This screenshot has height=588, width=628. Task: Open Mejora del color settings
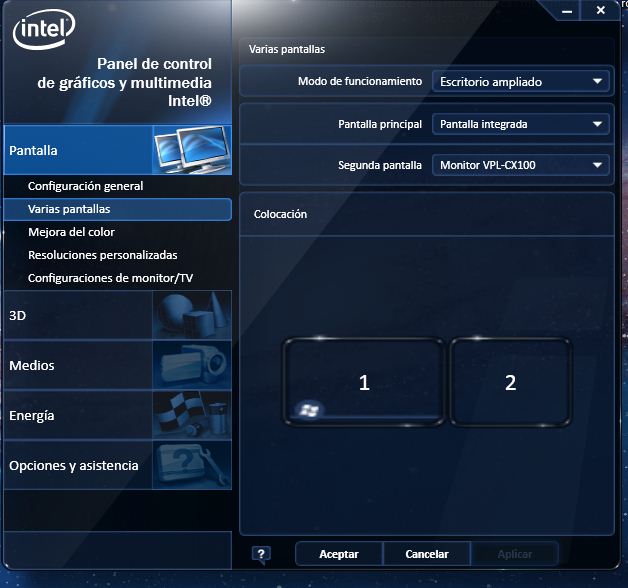[x=71, y=232]
